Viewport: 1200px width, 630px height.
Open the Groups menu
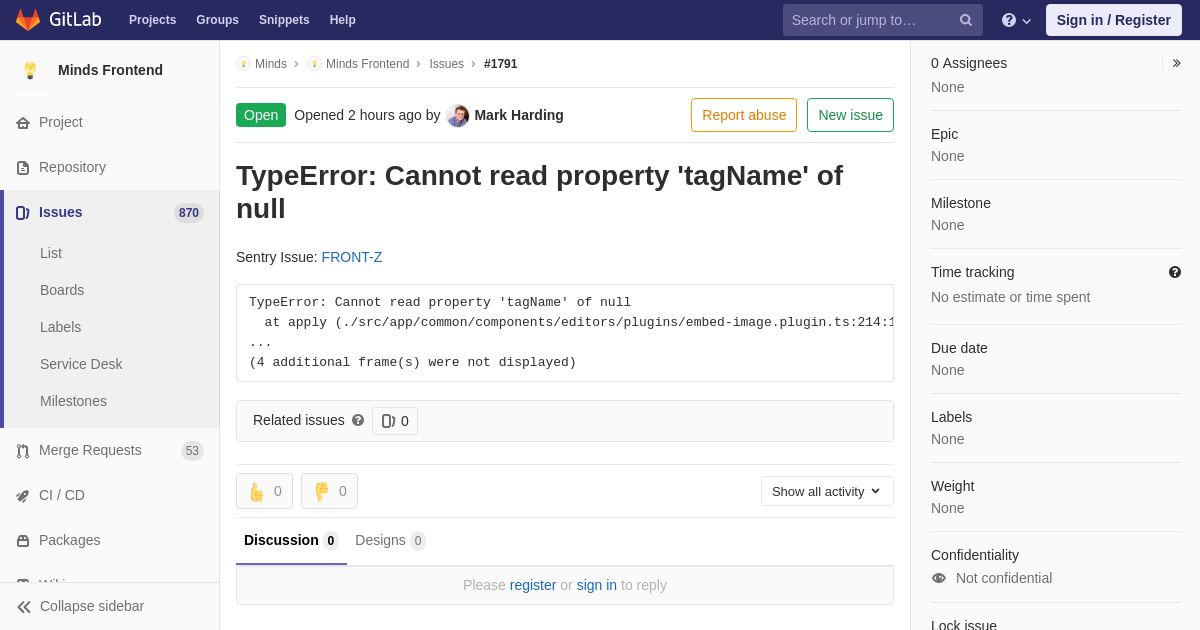pyautogui.click(x=217, y=20)
